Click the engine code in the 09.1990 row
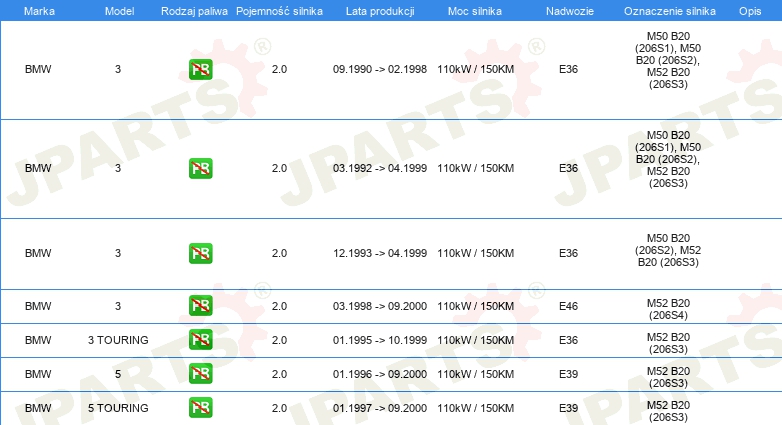Viewport: 782px width, 425px height. pyautogui.click(x=668, y=60)
